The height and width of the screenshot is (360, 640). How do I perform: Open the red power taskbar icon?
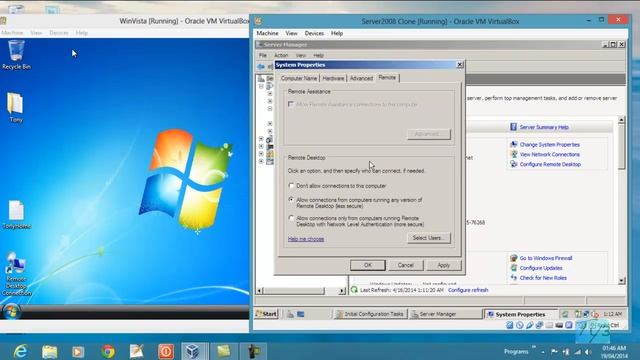pyautogui.click(x=166, y=351)
